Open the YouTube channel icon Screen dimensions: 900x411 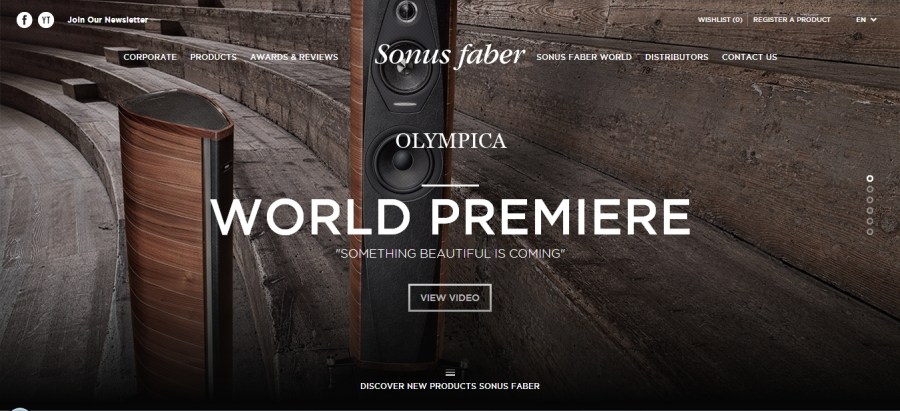(46, 20)
